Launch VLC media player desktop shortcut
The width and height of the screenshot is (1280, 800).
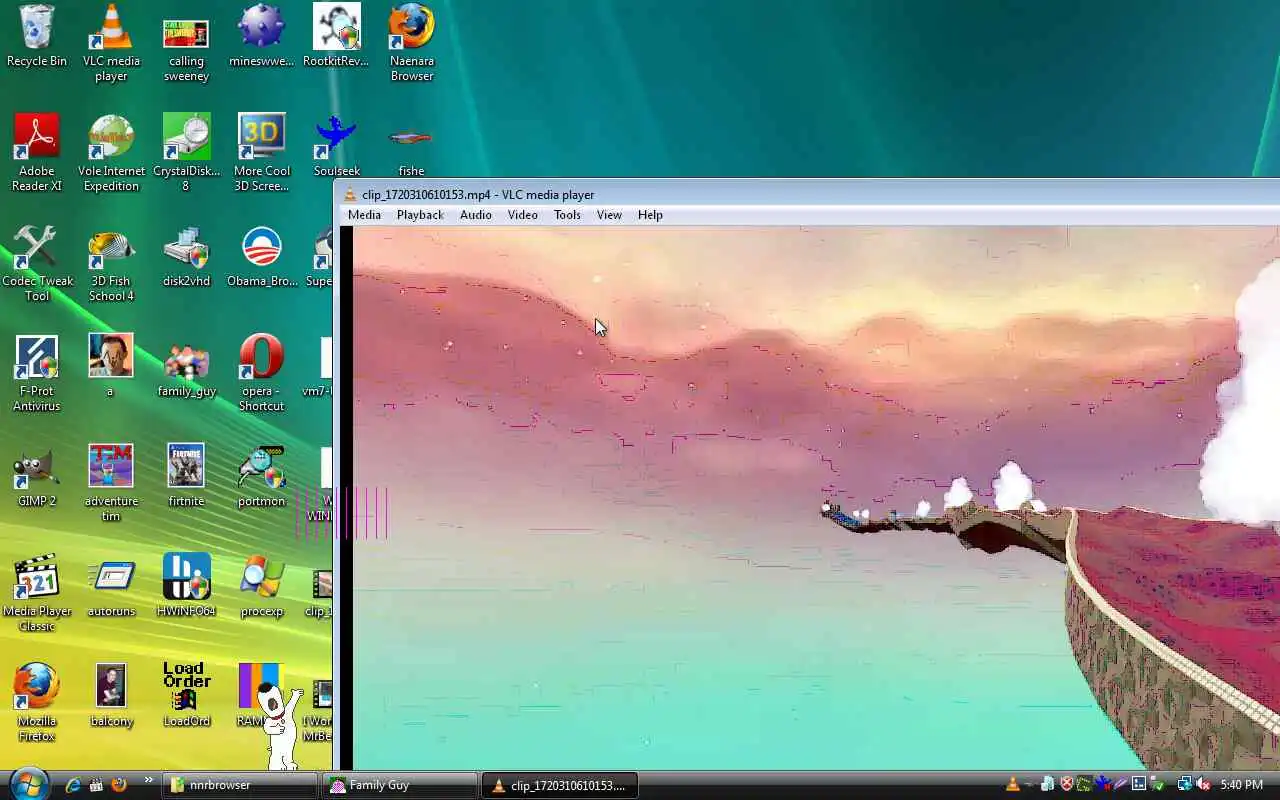[x=111, y=44]
